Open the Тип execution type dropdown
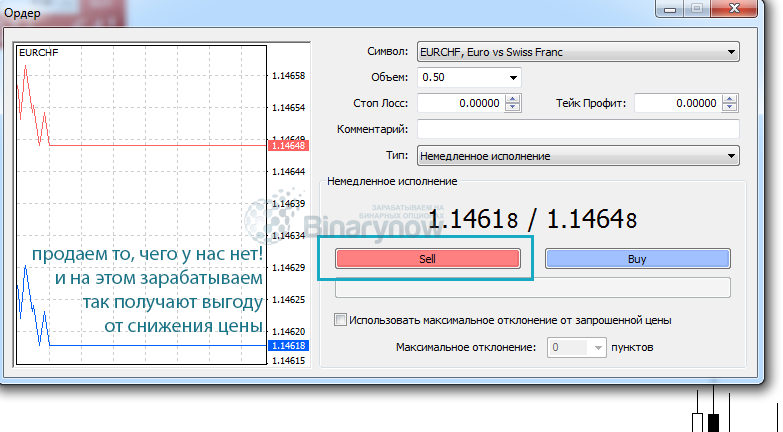 pyautogui.click(x=578, y=156)
